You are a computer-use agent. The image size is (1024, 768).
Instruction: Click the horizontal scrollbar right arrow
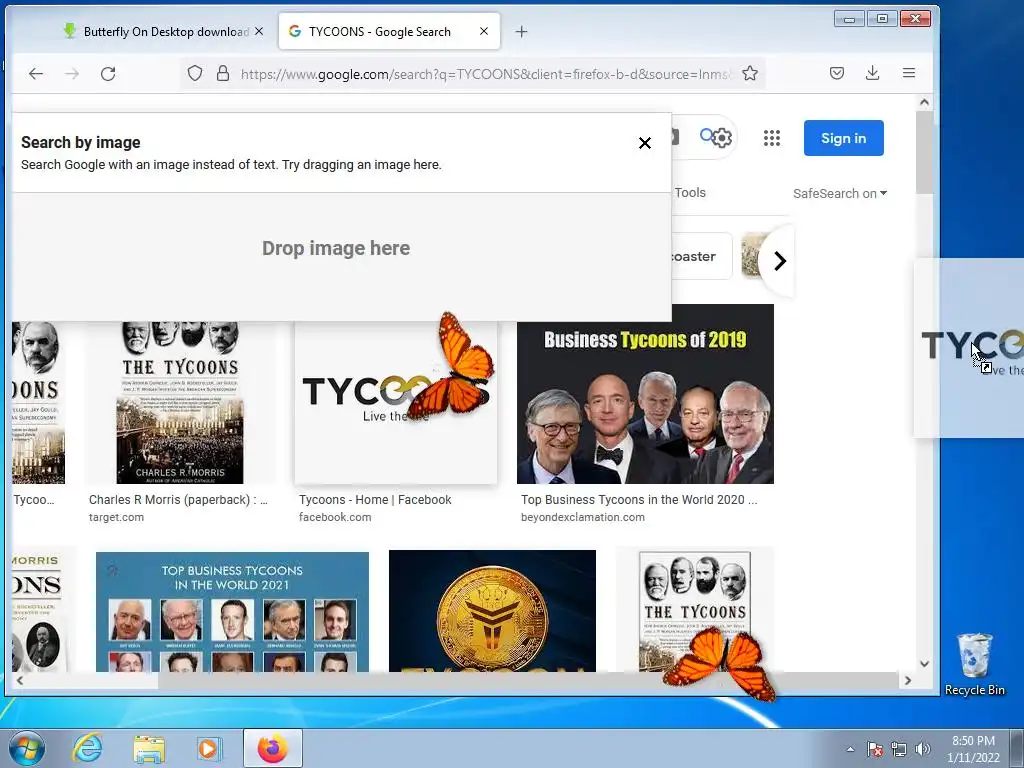(908, 680)
